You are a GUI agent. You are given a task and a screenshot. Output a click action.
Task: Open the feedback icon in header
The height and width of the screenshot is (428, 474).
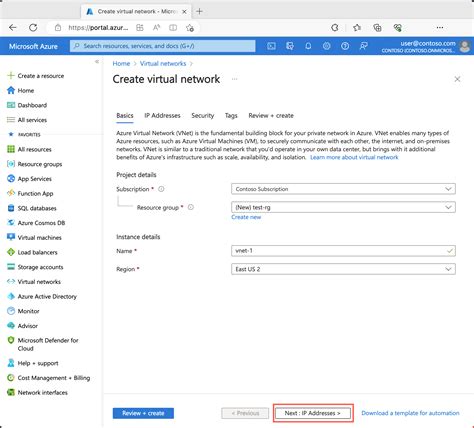363,46
